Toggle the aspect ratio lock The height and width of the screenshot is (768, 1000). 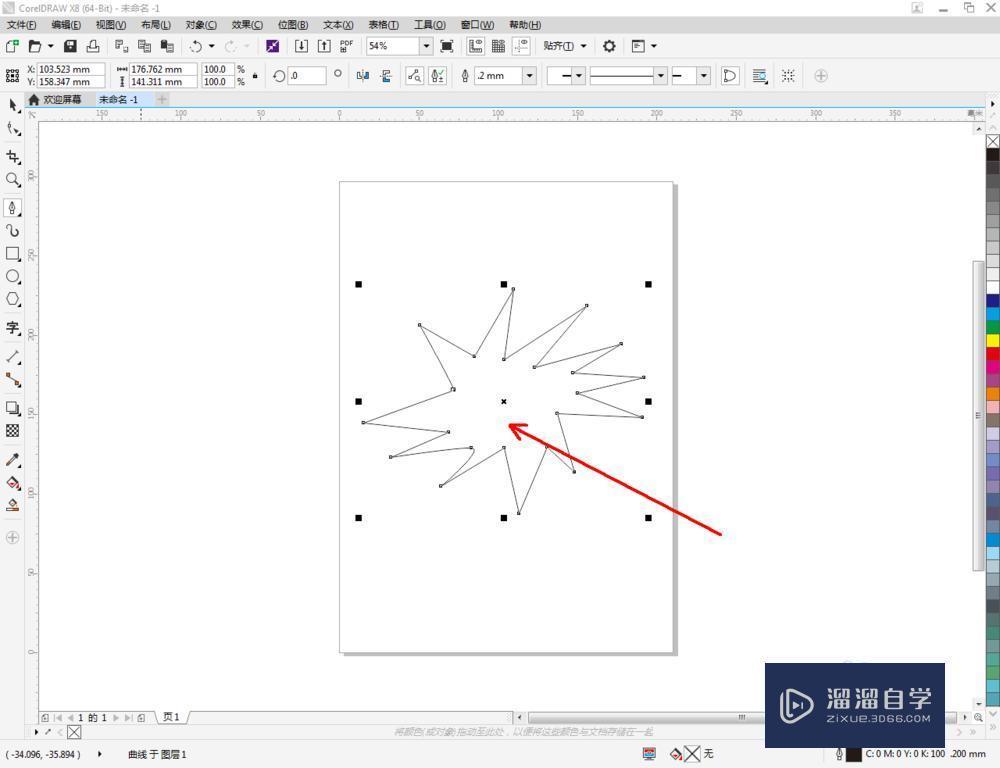253,75
